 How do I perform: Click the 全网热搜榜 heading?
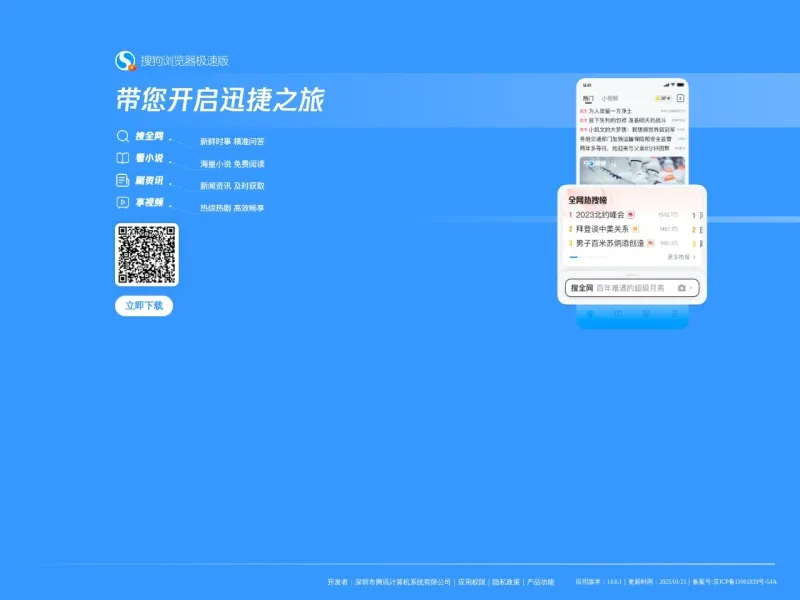pos(588,200)
